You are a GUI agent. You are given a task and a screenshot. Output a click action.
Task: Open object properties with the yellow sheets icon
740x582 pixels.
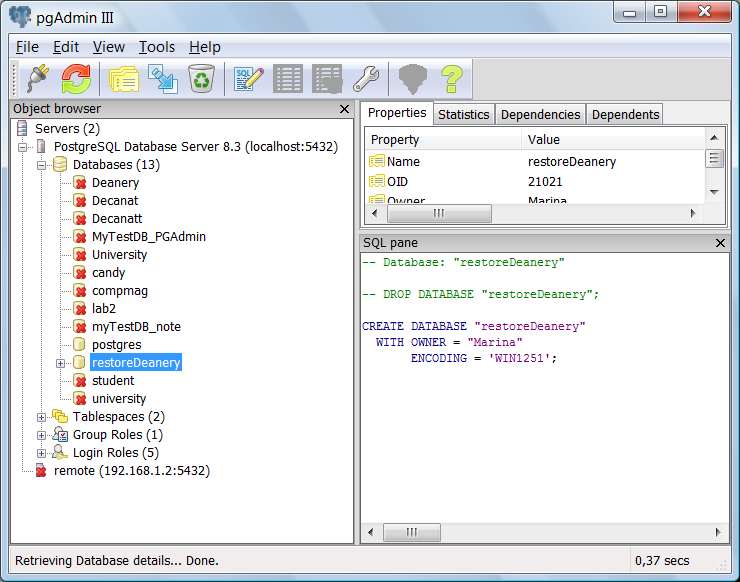[x=124, y=79]
